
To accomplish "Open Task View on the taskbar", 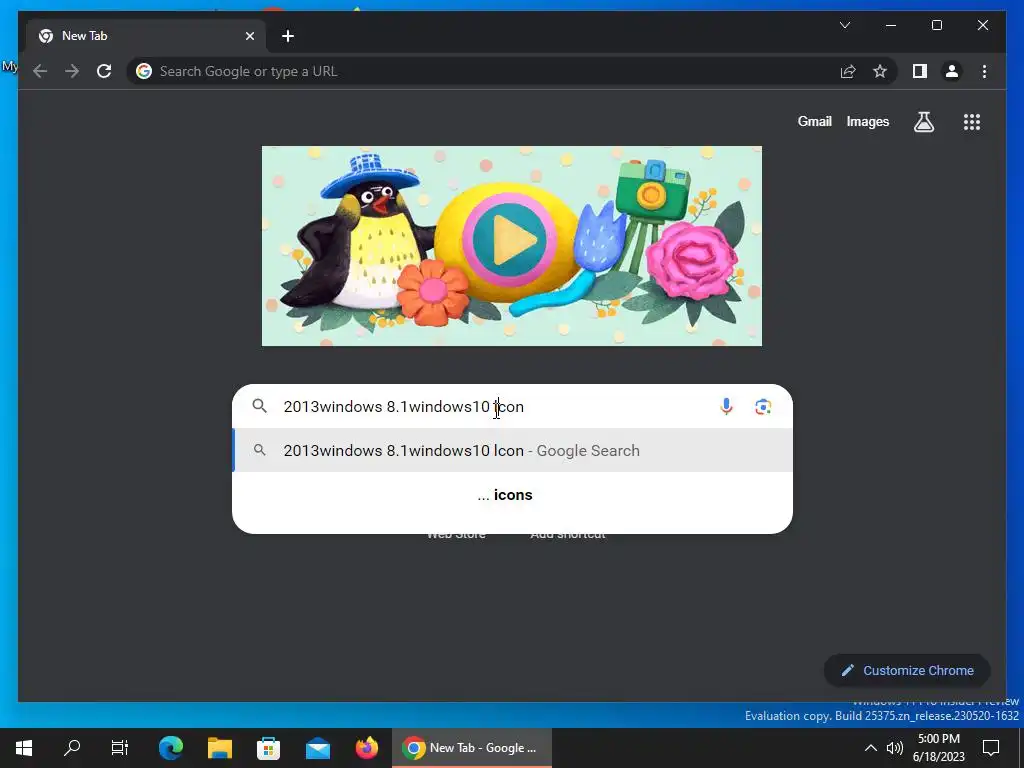I will [x=120, y=748].
